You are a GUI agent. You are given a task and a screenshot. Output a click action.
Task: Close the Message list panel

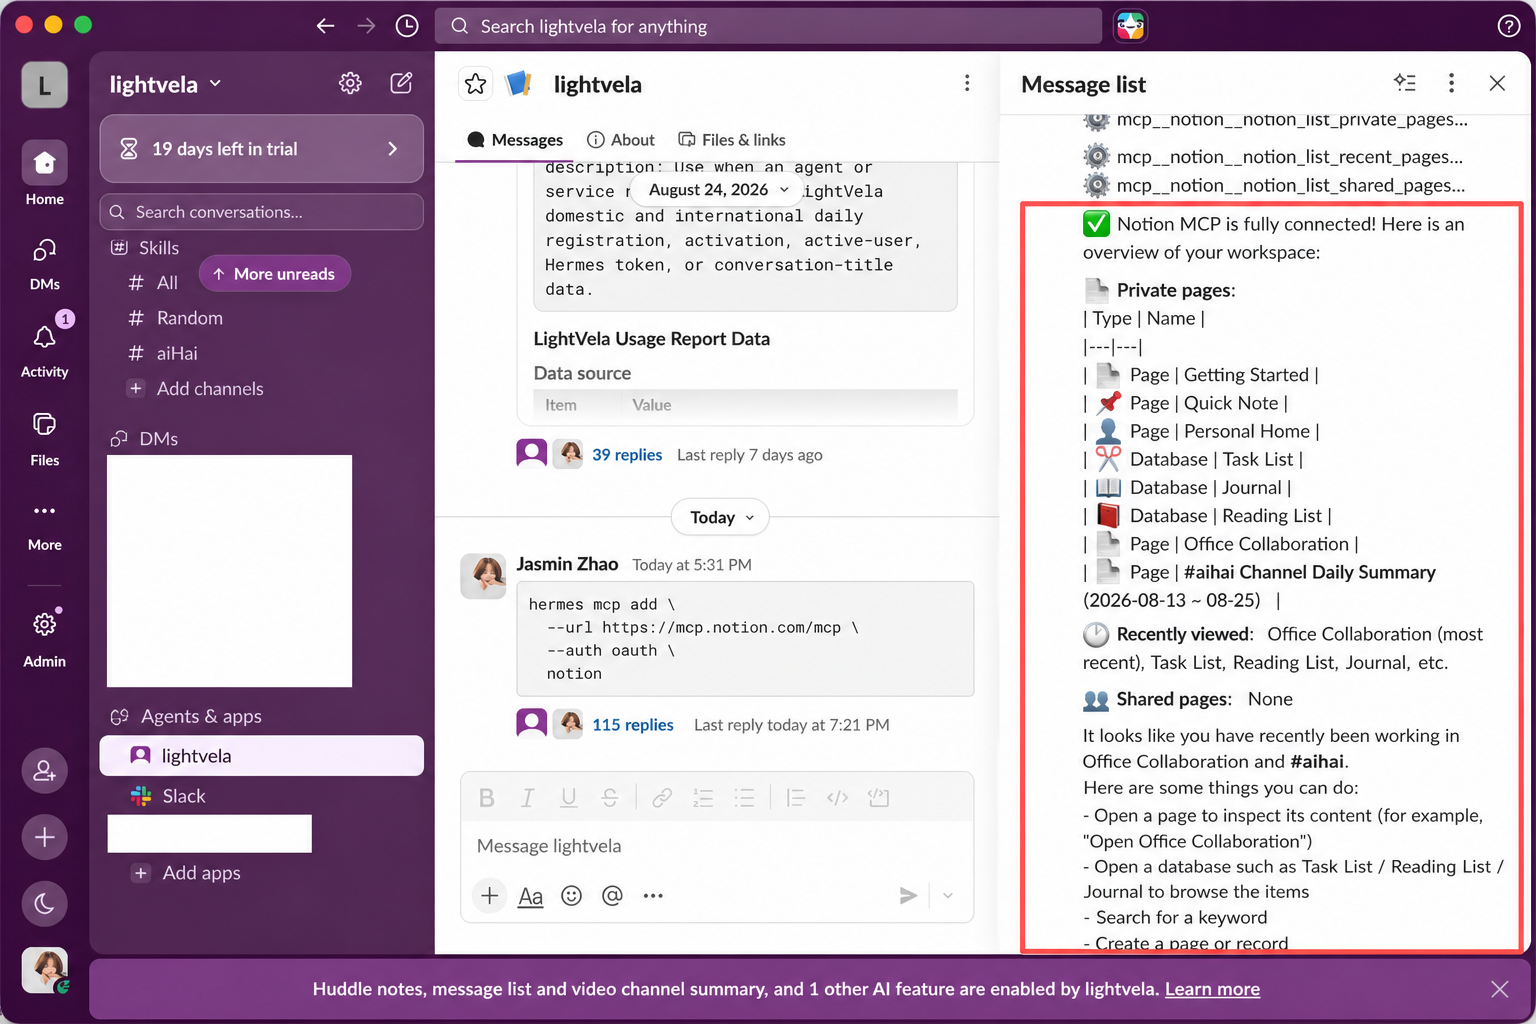[x=1497, y=83]
